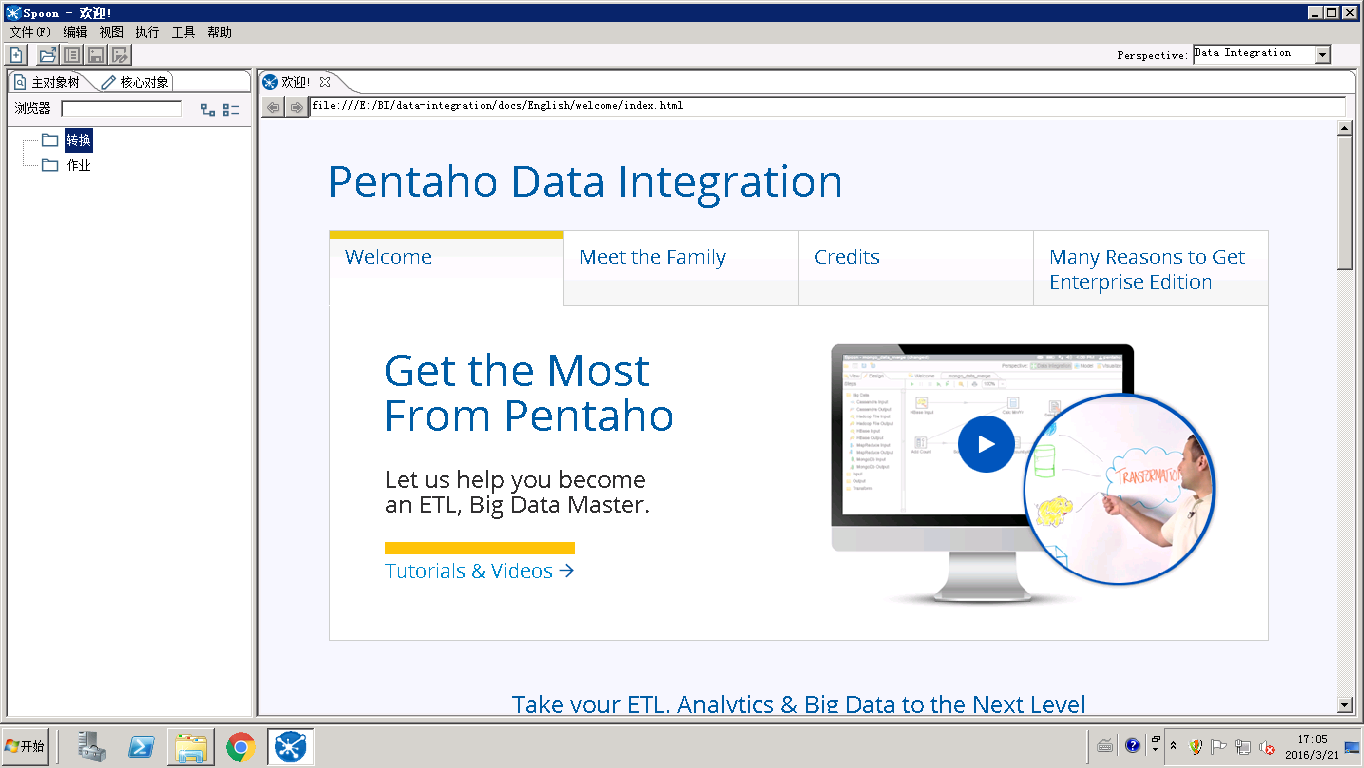
Task: Click the browser Forward arrow button
Action: (297, 106)
